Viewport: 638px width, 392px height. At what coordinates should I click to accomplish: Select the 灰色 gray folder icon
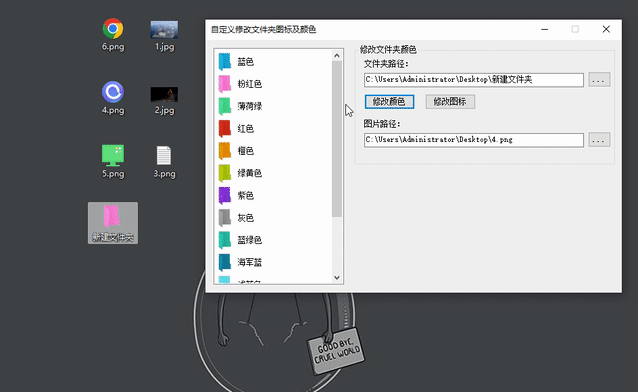coord(225,218)
